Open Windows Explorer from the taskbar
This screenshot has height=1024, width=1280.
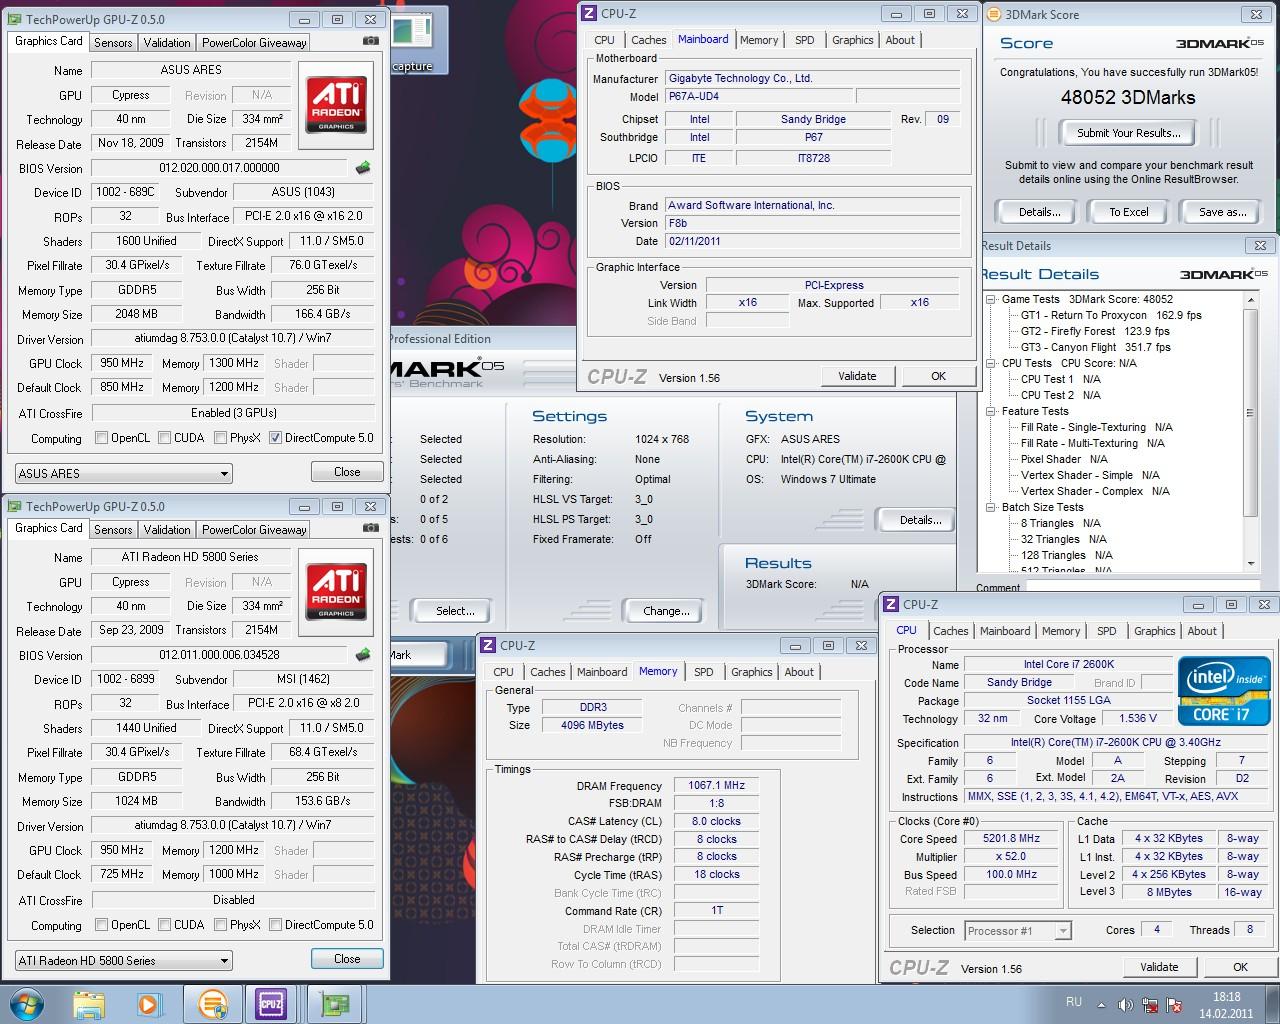tap(89, 1003)
